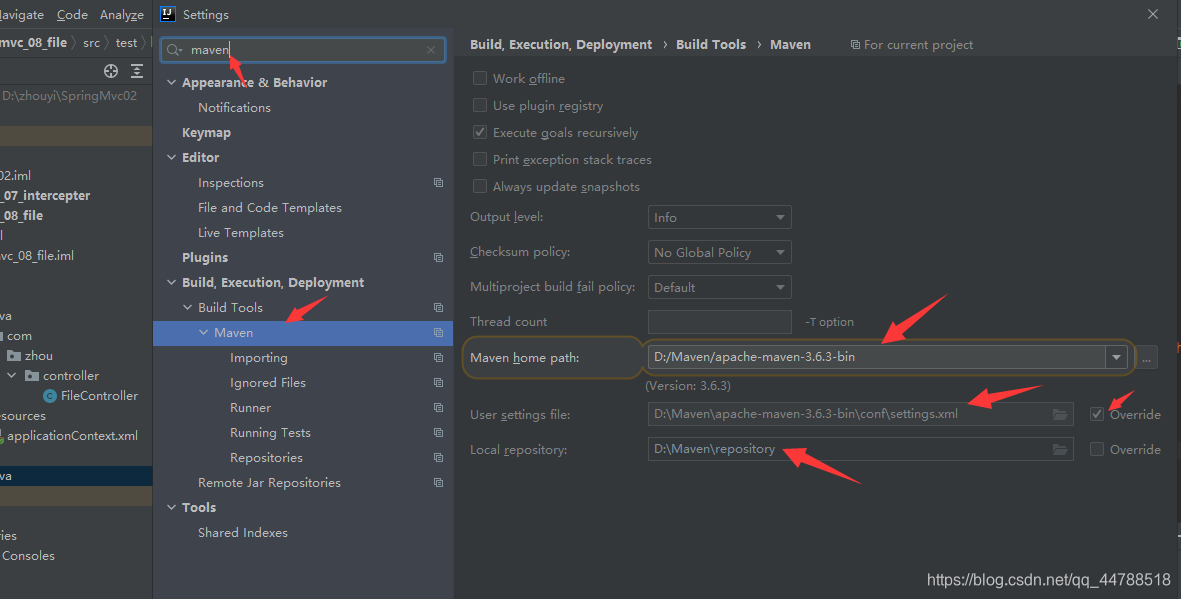
Task: Click the FileController class icon
Action: coord(50,396)
